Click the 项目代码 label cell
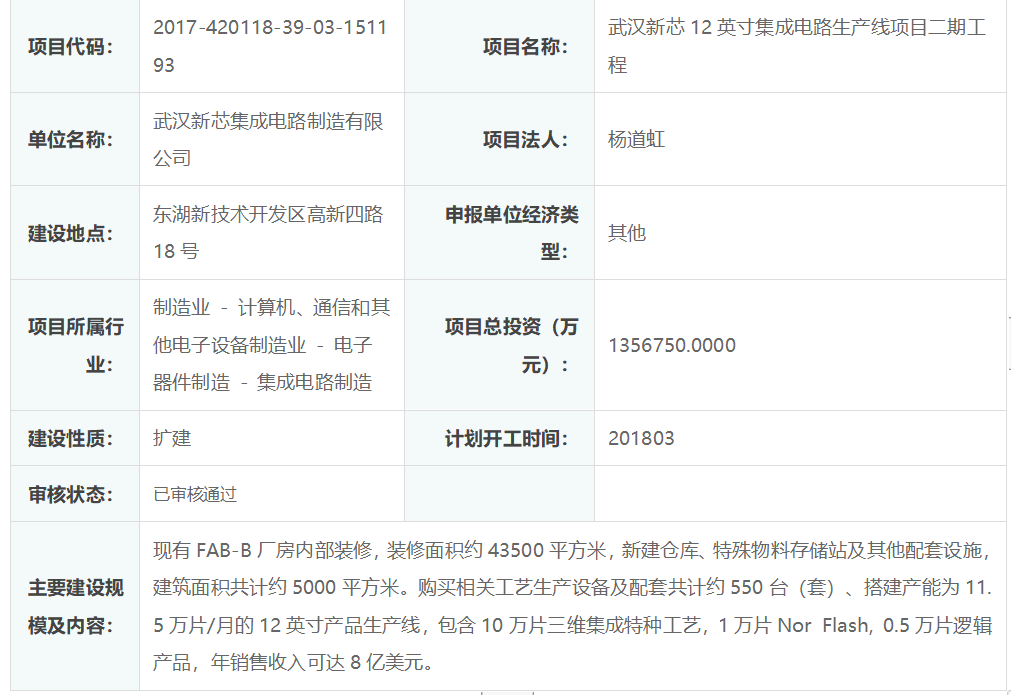This screenshot has width=1011, height=695. click(75, 46)
